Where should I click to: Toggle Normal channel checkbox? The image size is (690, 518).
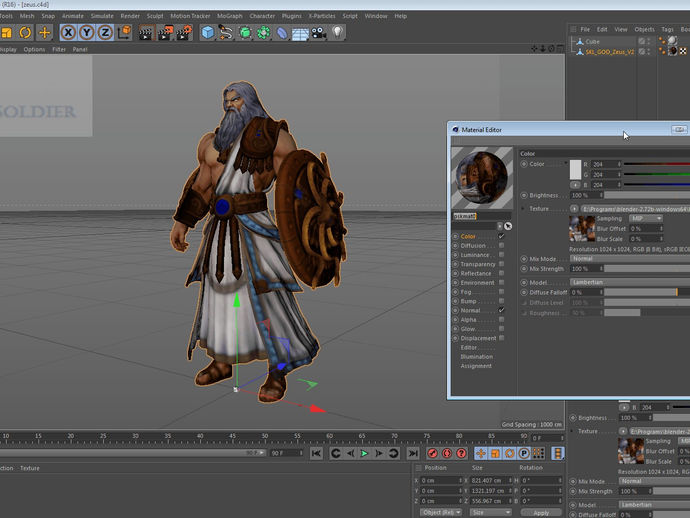pos(501,310)
